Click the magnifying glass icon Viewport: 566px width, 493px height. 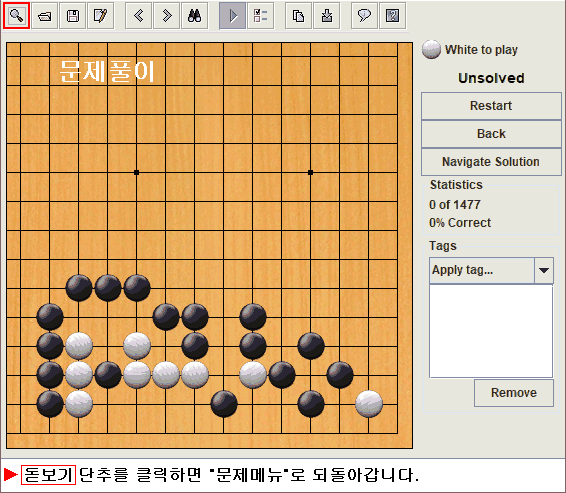(16, 16)
